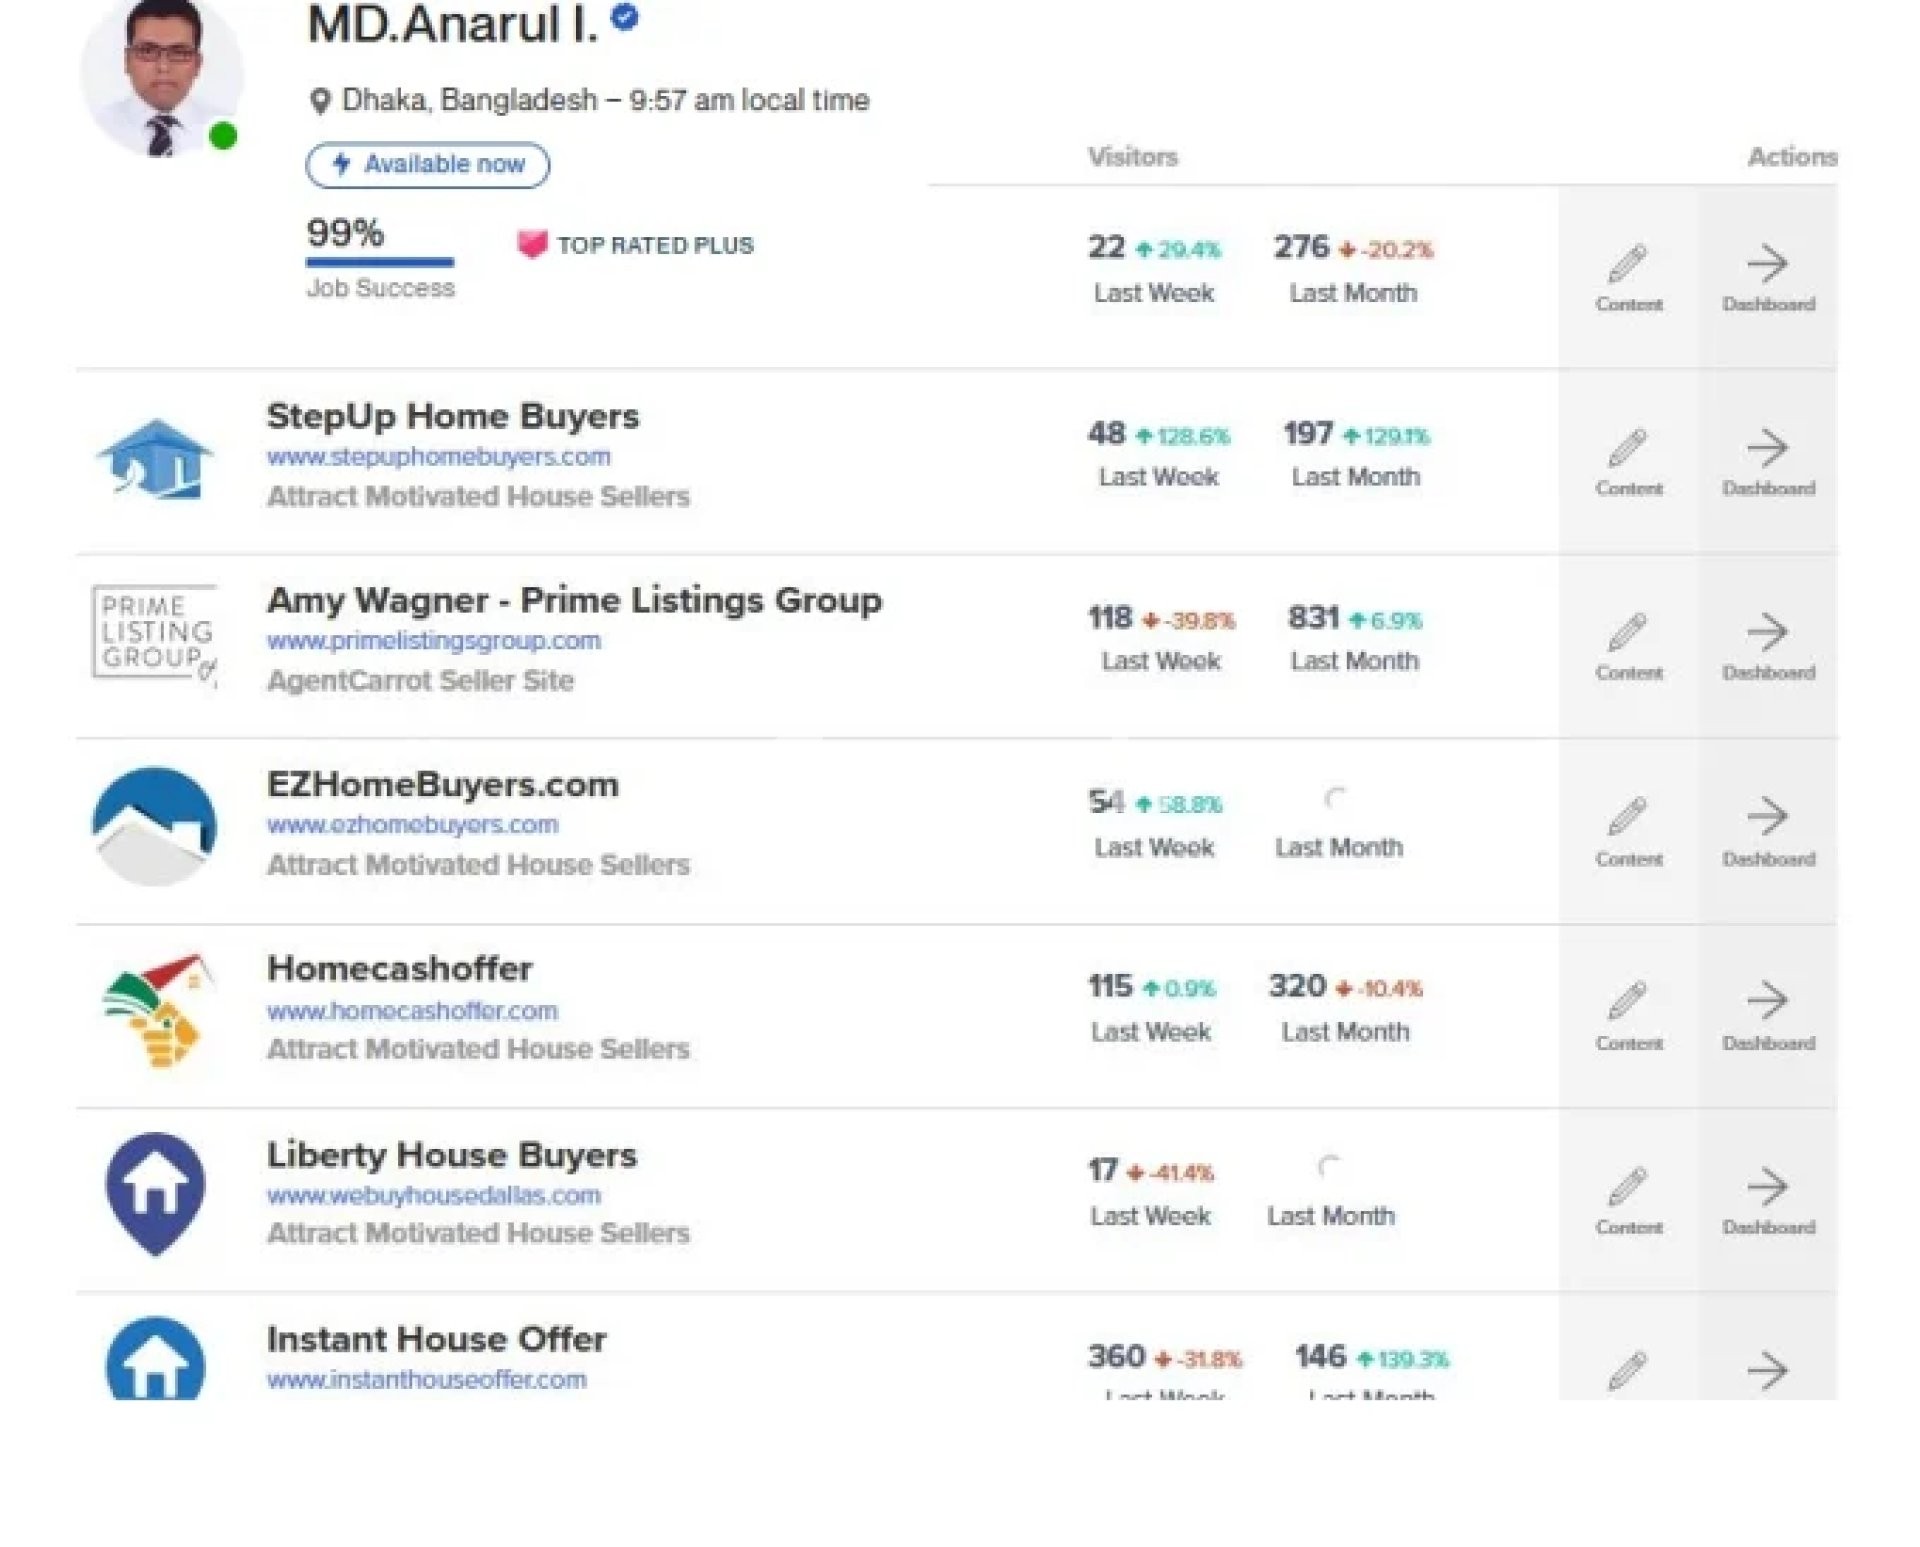The image size is (1920, 1547).
Task: Click the EZHomeBuyers.com site logo
Action: pos(154,826)
